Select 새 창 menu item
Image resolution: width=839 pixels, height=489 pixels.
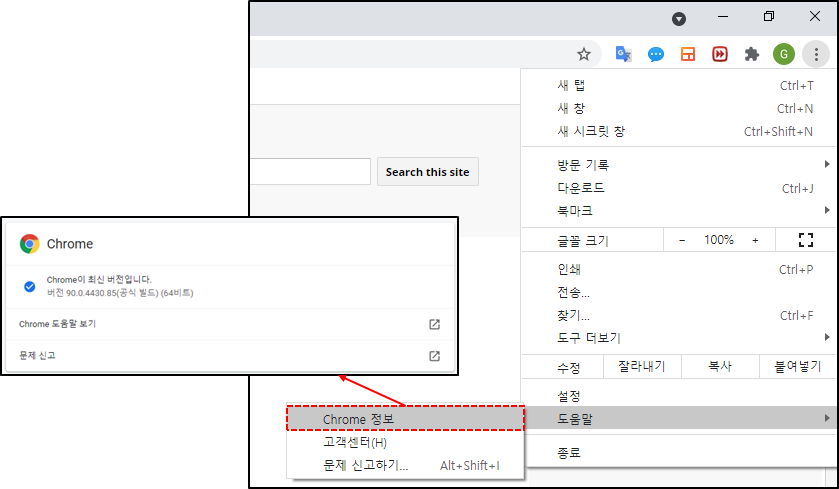[678, 109]
